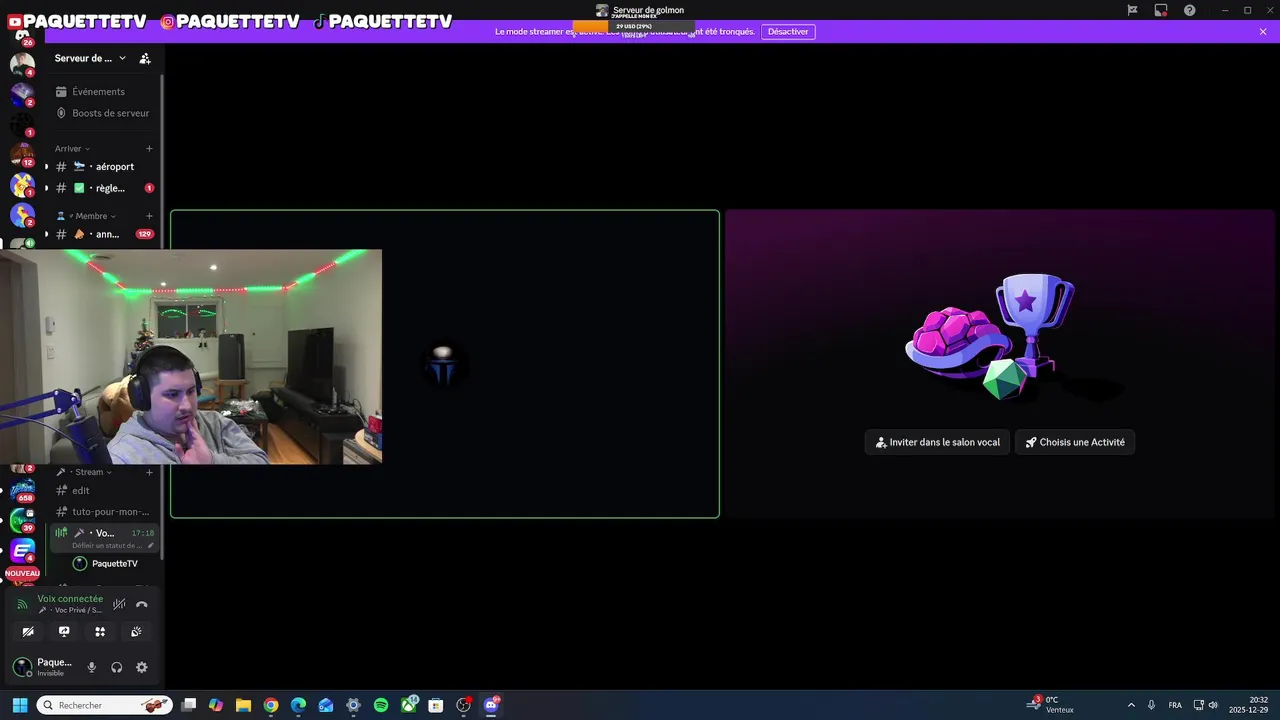1280x720 pixels.
Task: Open the aéroport text channel
Action: (x=103, y=167)
